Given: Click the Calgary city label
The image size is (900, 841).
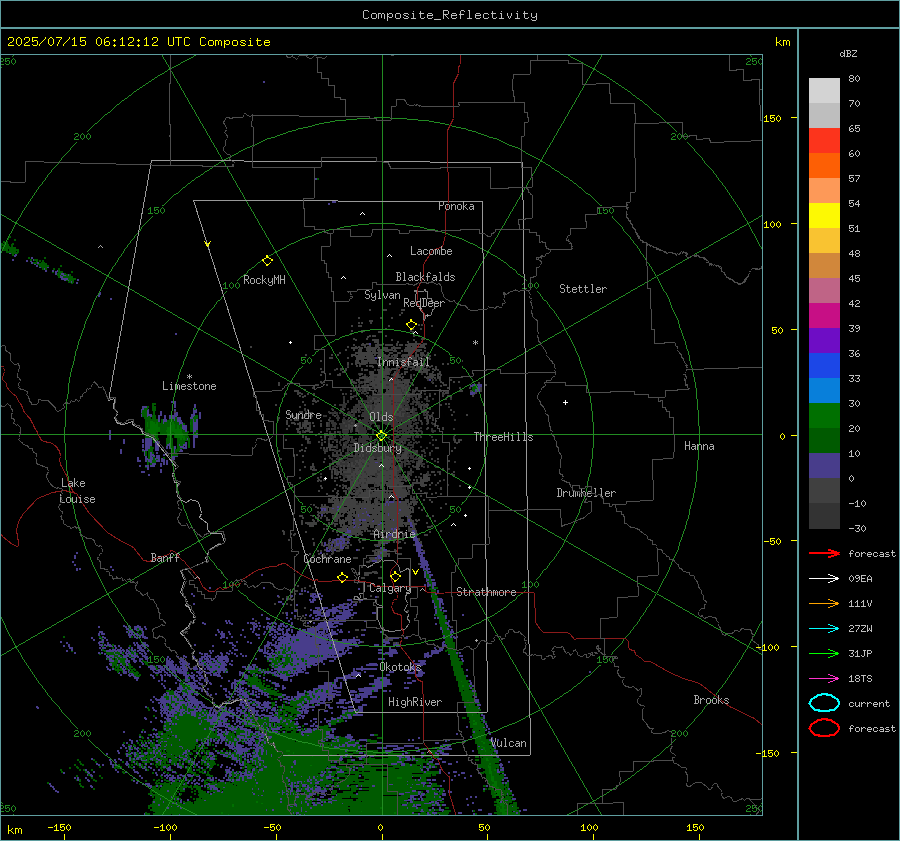Looking at the screenshot, I should [x=390, y=588].
